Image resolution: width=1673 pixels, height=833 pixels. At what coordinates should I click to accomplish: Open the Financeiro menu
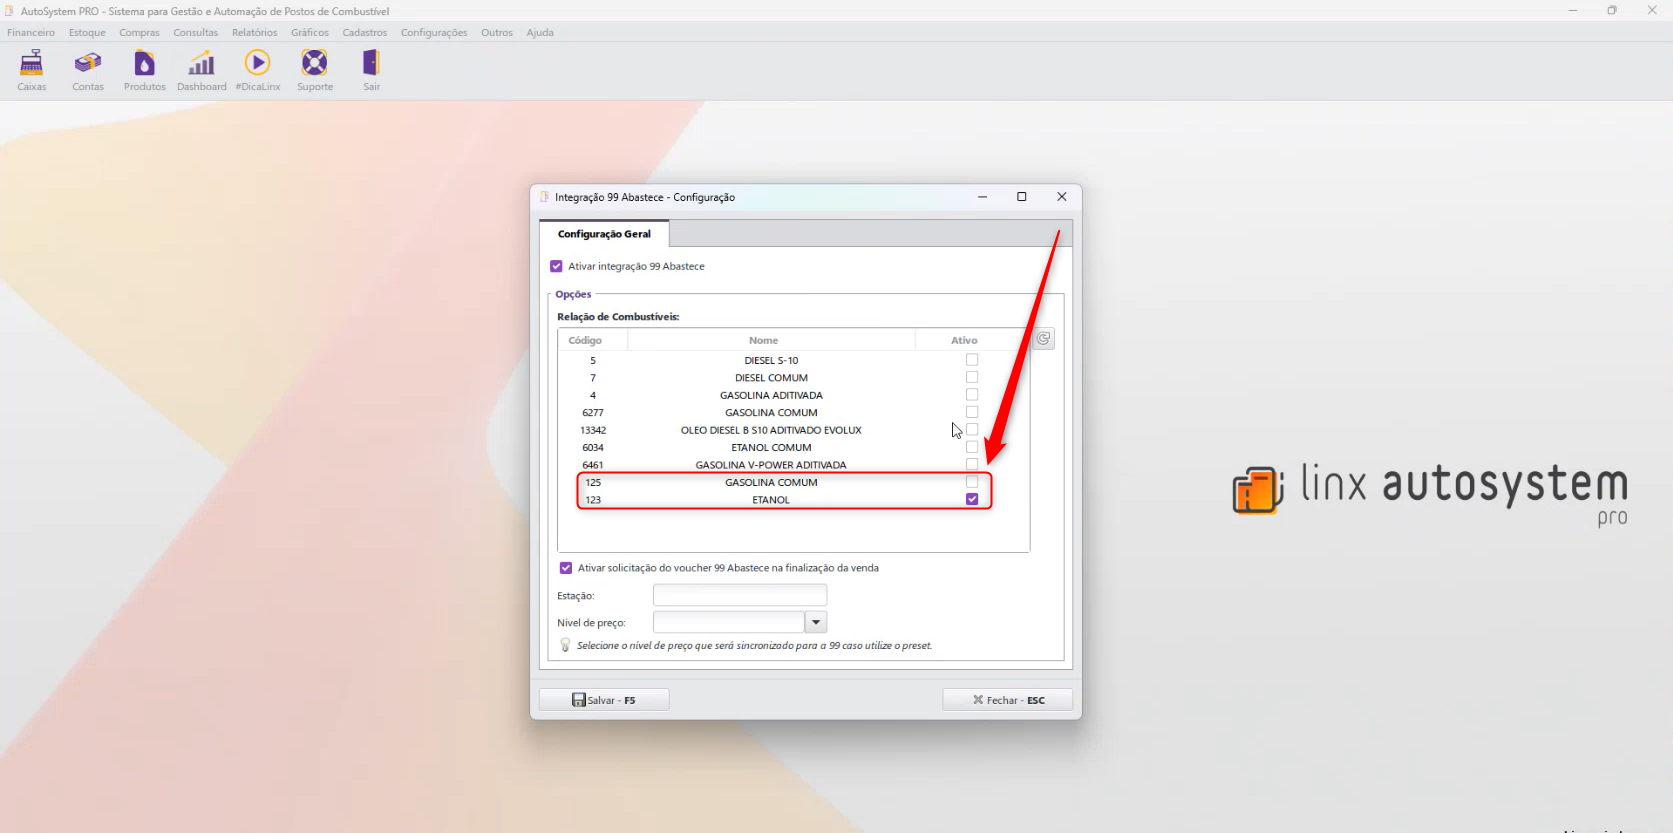point(31,33)
